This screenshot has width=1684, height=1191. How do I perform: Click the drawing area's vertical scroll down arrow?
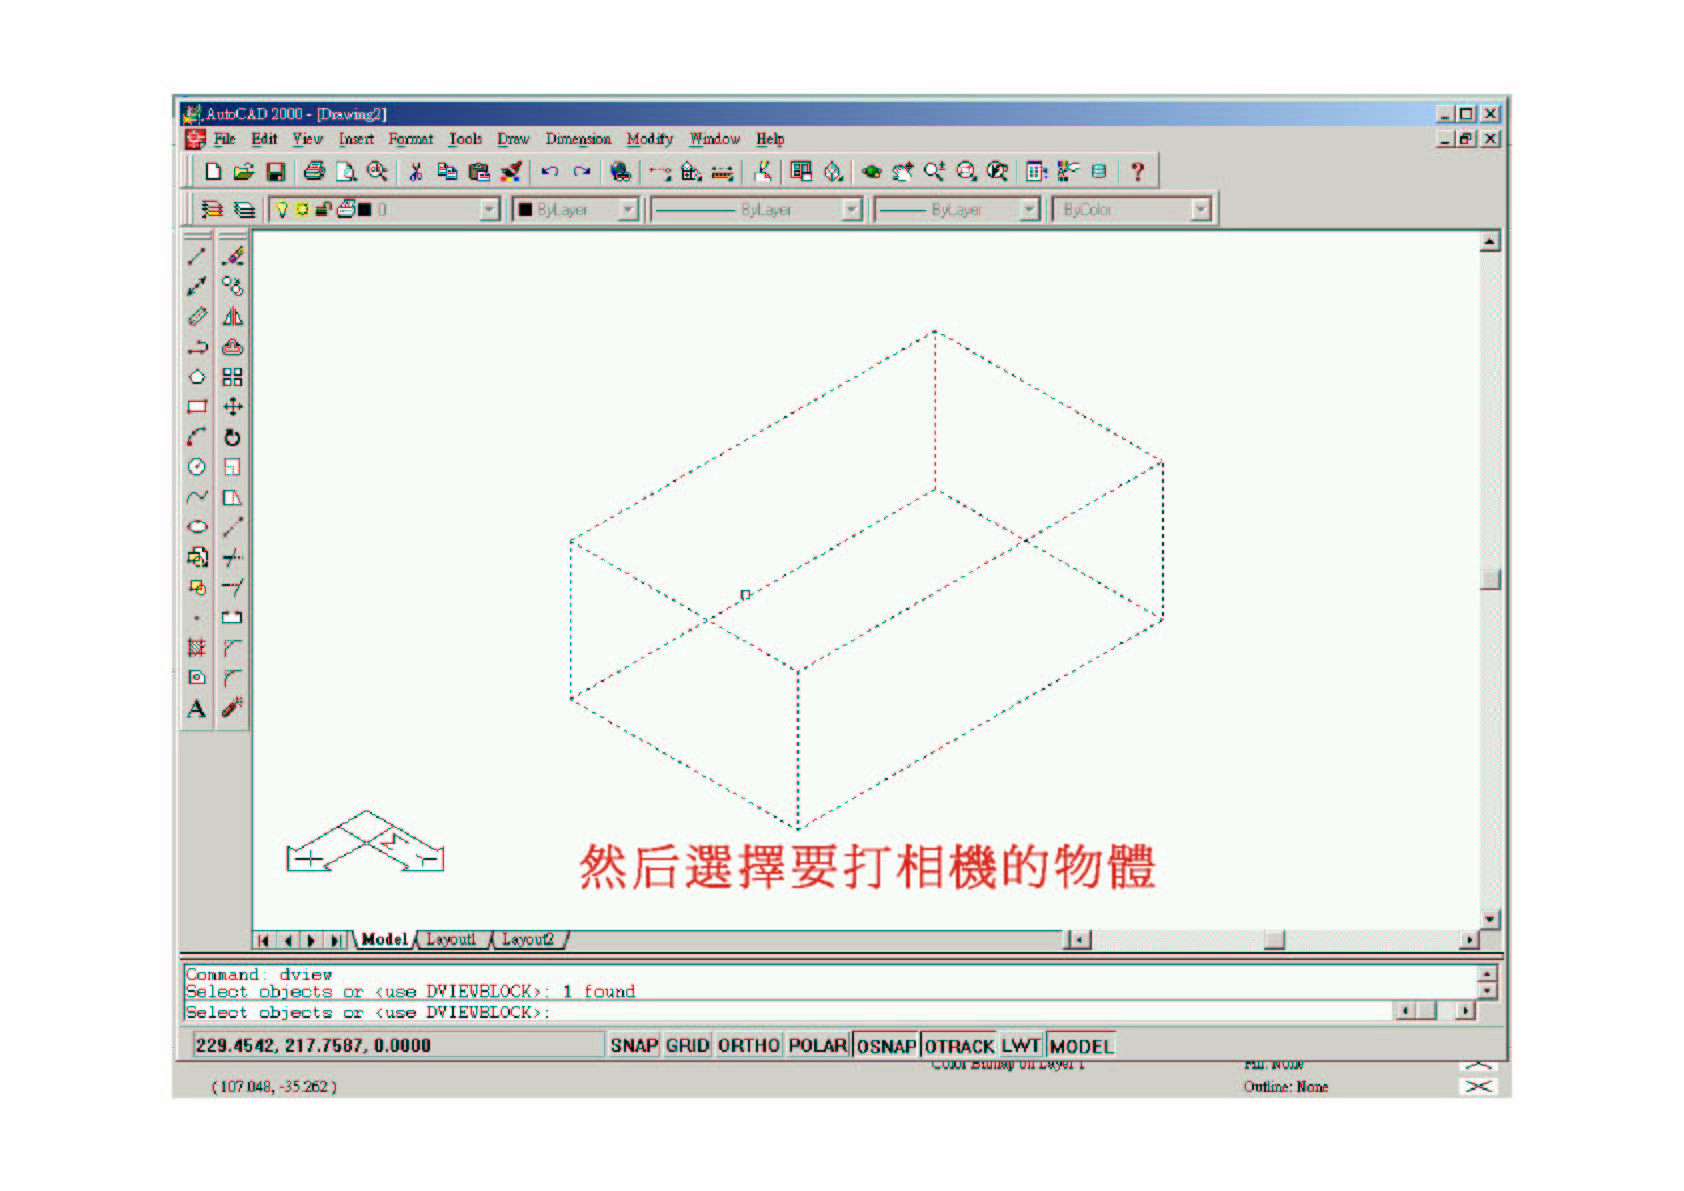pyautogui.click(x=1490, y=919)
